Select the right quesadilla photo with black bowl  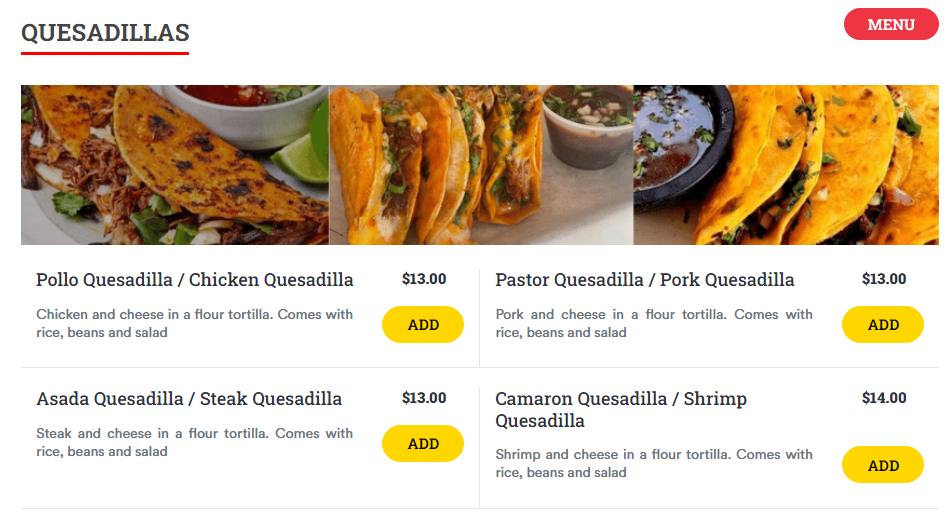[x=786, y=165]
